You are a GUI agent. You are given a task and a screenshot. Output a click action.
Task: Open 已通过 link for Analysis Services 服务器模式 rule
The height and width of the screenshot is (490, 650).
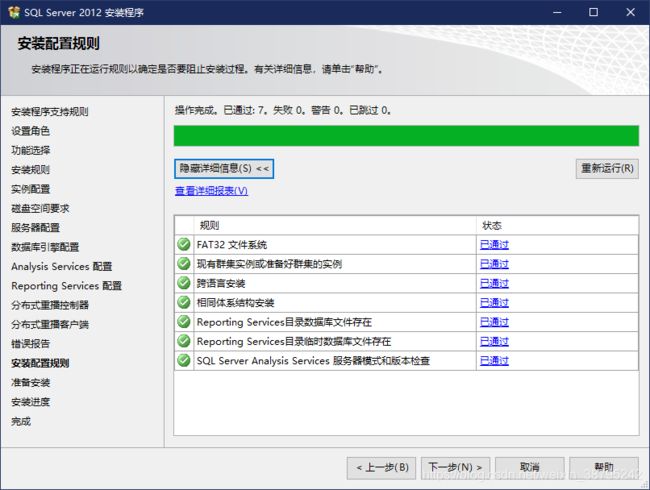coord(494,361)
